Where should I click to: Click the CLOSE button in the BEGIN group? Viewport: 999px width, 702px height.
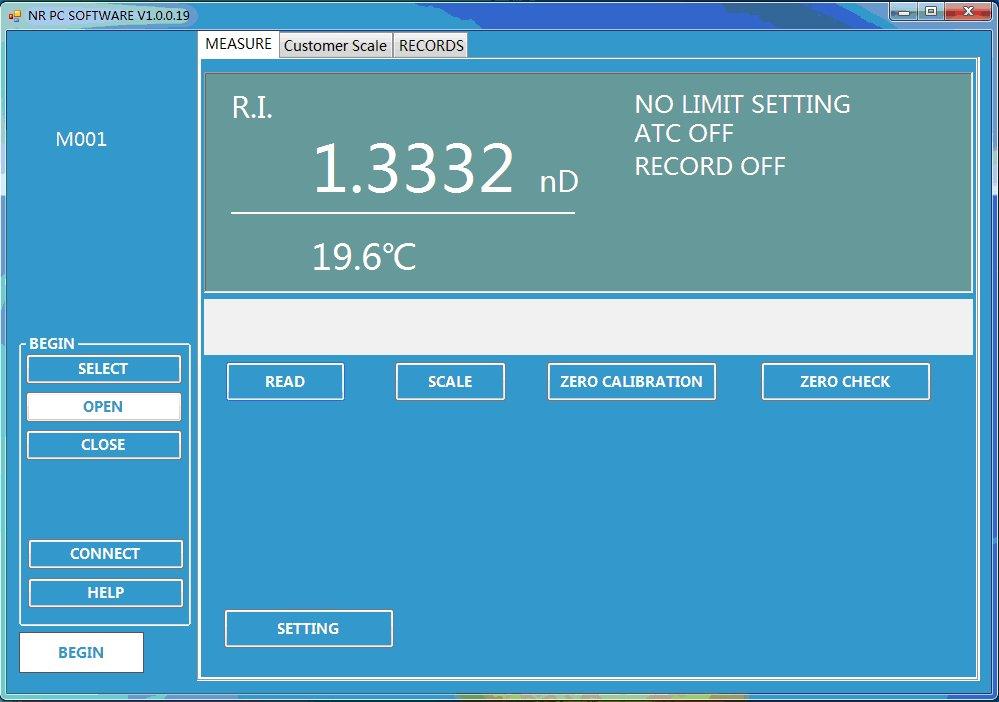[x=103, y=445]
